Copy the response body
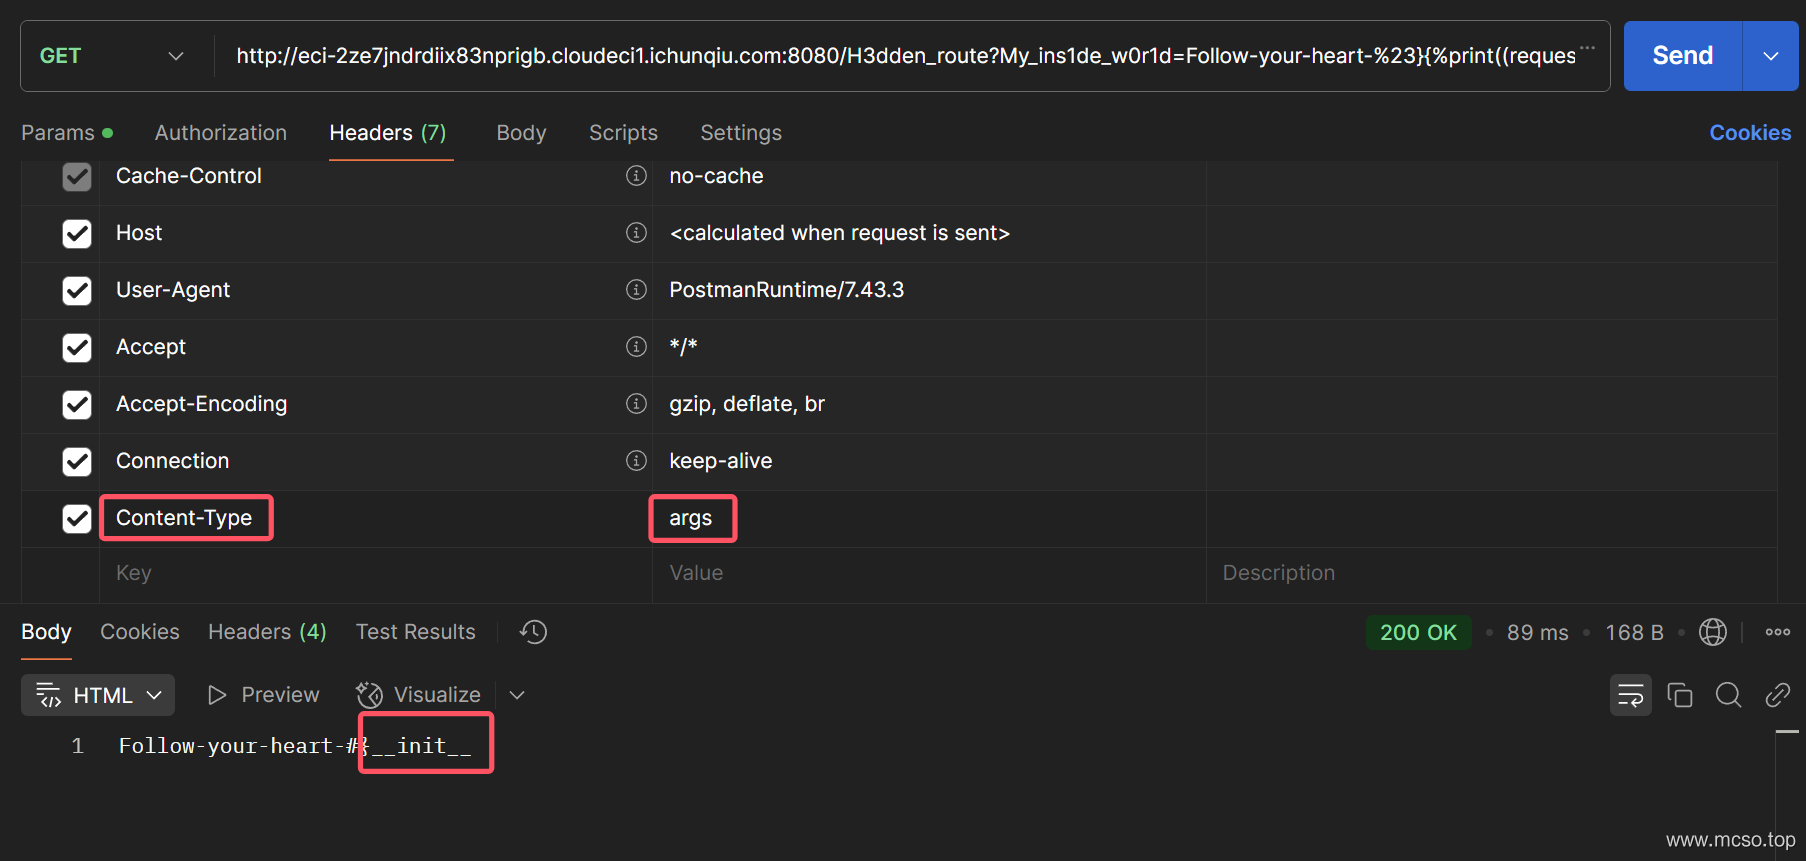Image resolution: width=1806 pixels, height=861 pixels. coord(1680,695)
